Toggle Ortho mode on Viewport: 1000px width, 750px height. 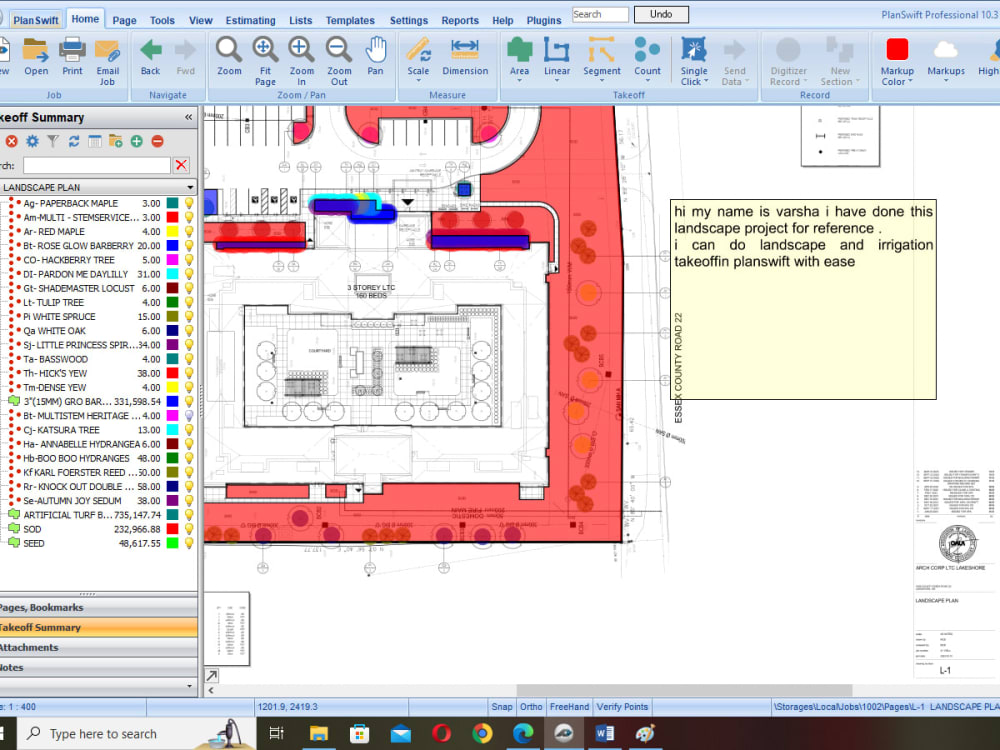click(531, 706)
